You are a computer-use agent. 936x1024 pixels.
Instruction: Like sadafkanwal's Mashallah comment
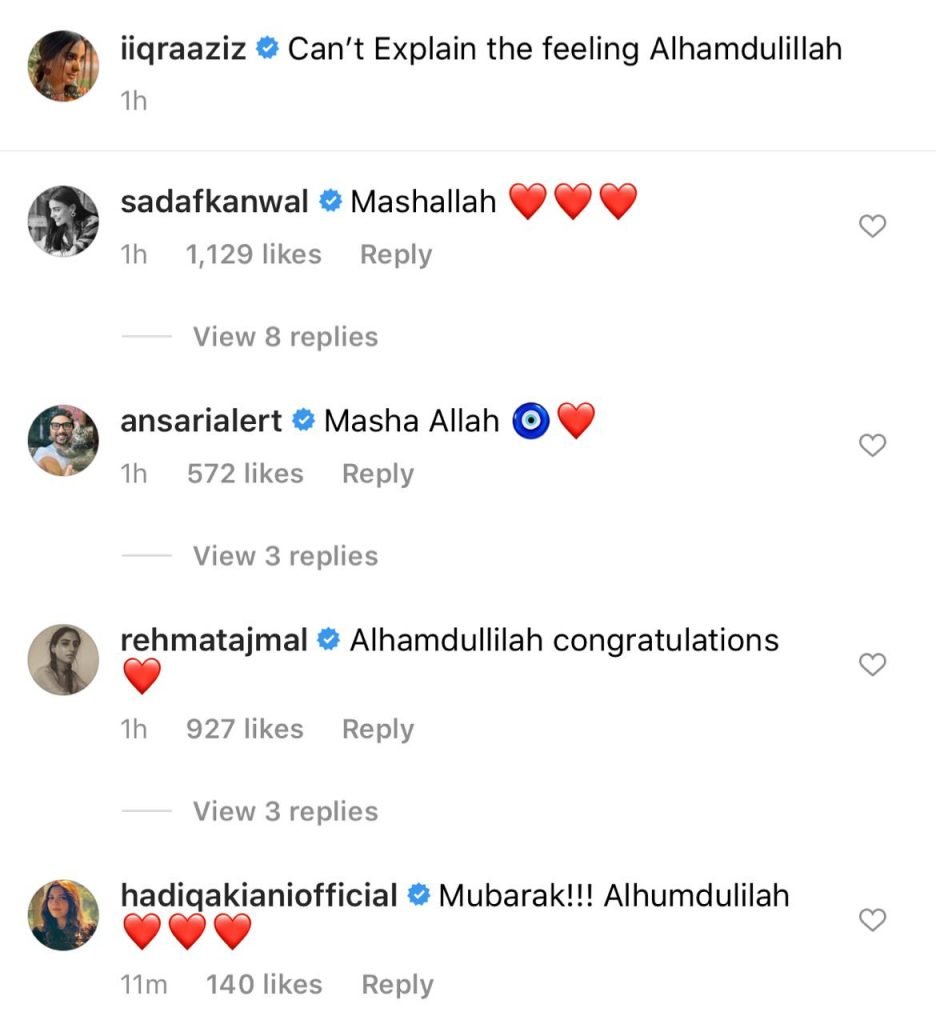873,227
